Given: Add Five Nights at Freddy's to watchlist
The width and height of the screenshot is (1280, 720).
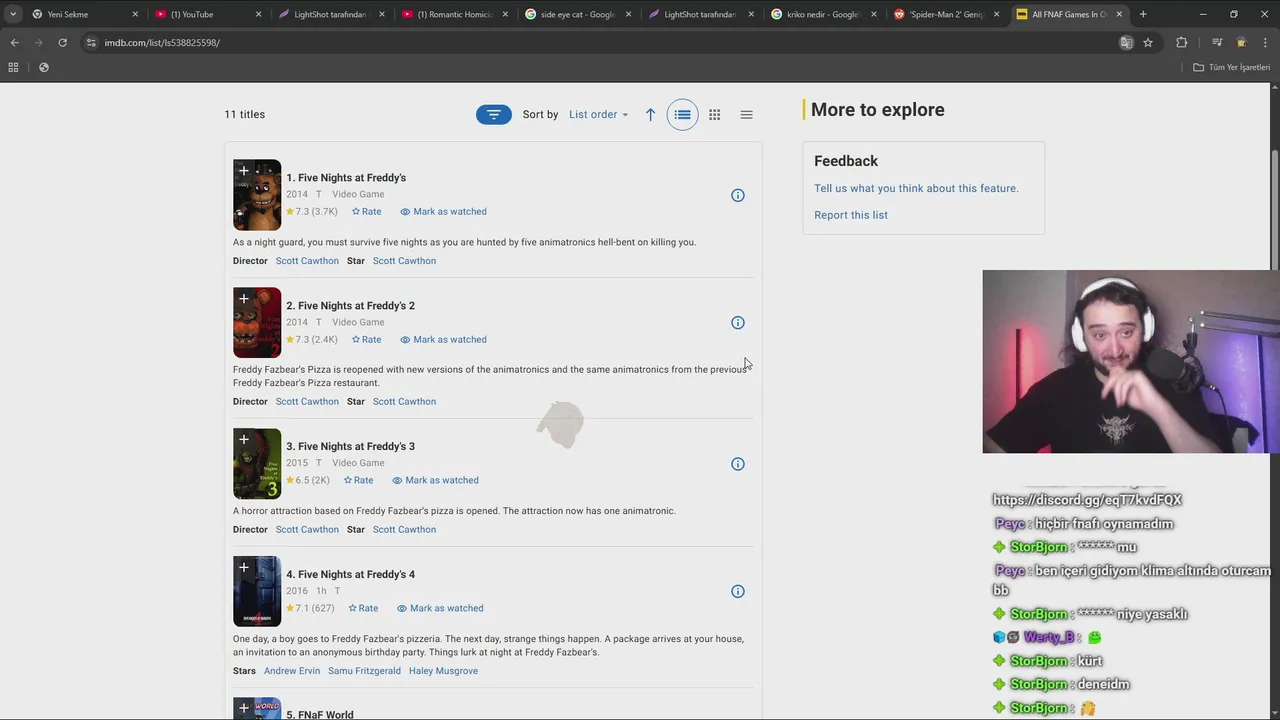Looking at the screenshot, I should 243,171.
